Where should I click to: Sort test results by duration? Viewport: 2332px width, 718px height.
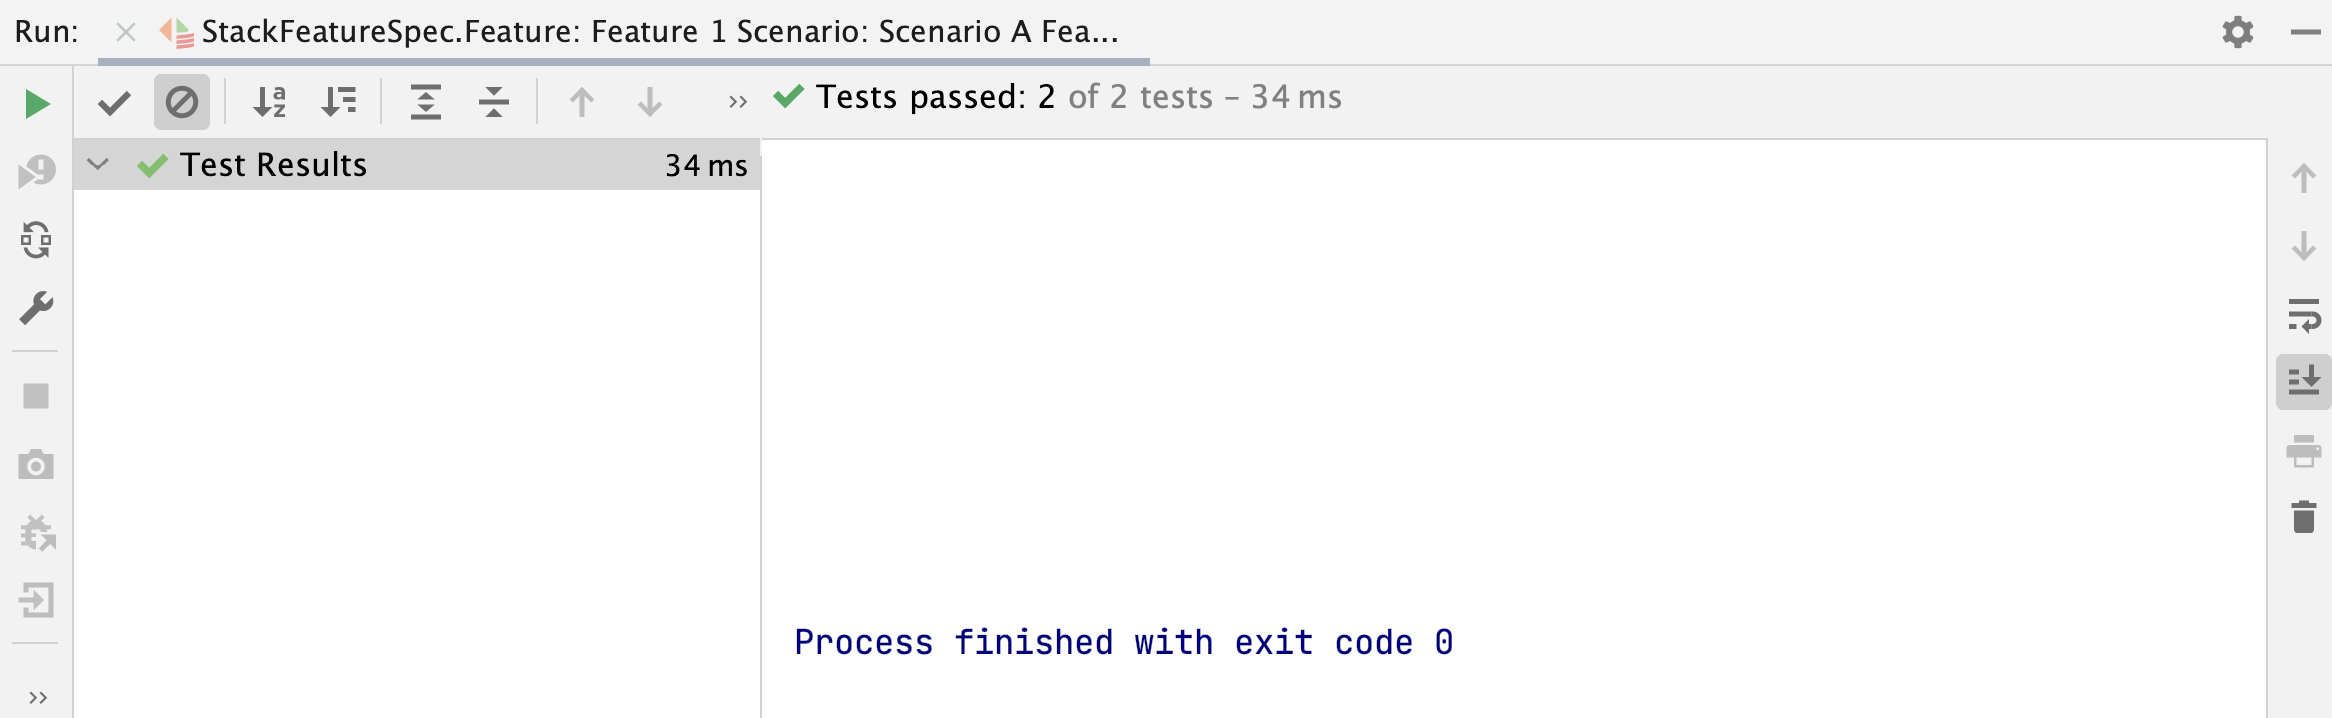pos(338,100)
